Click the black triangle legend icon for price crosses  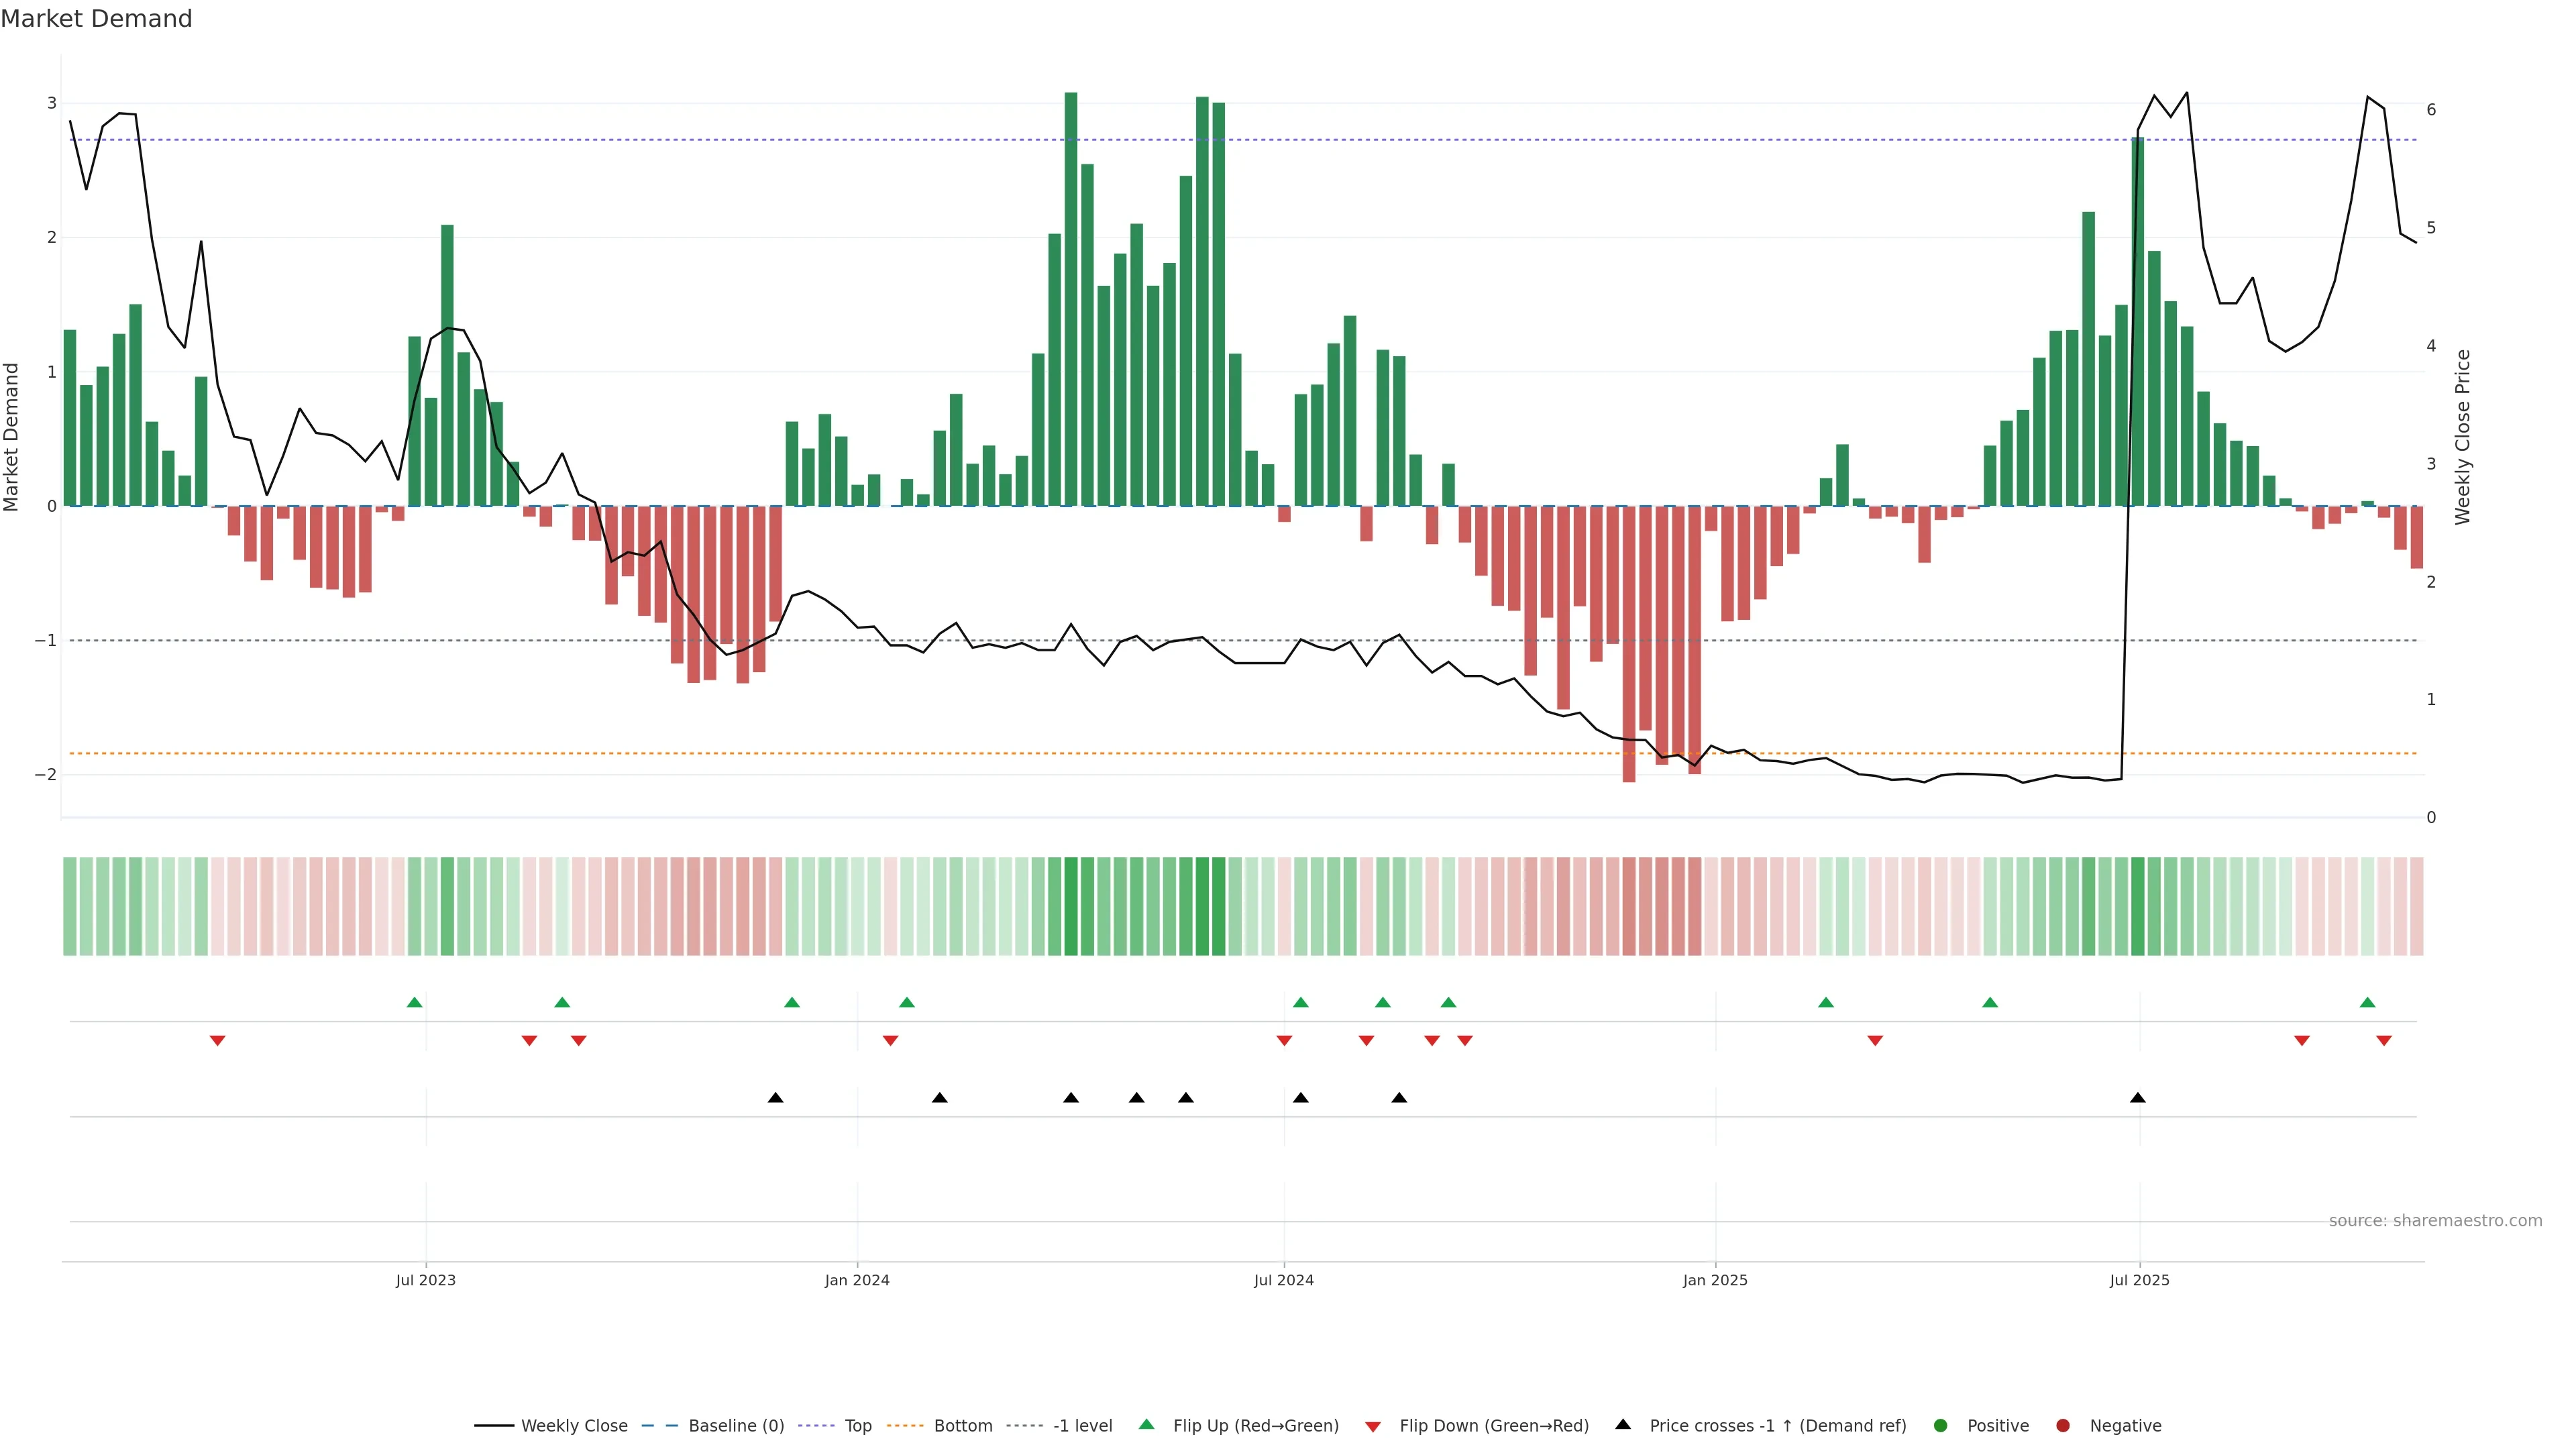point(1623,1424)
